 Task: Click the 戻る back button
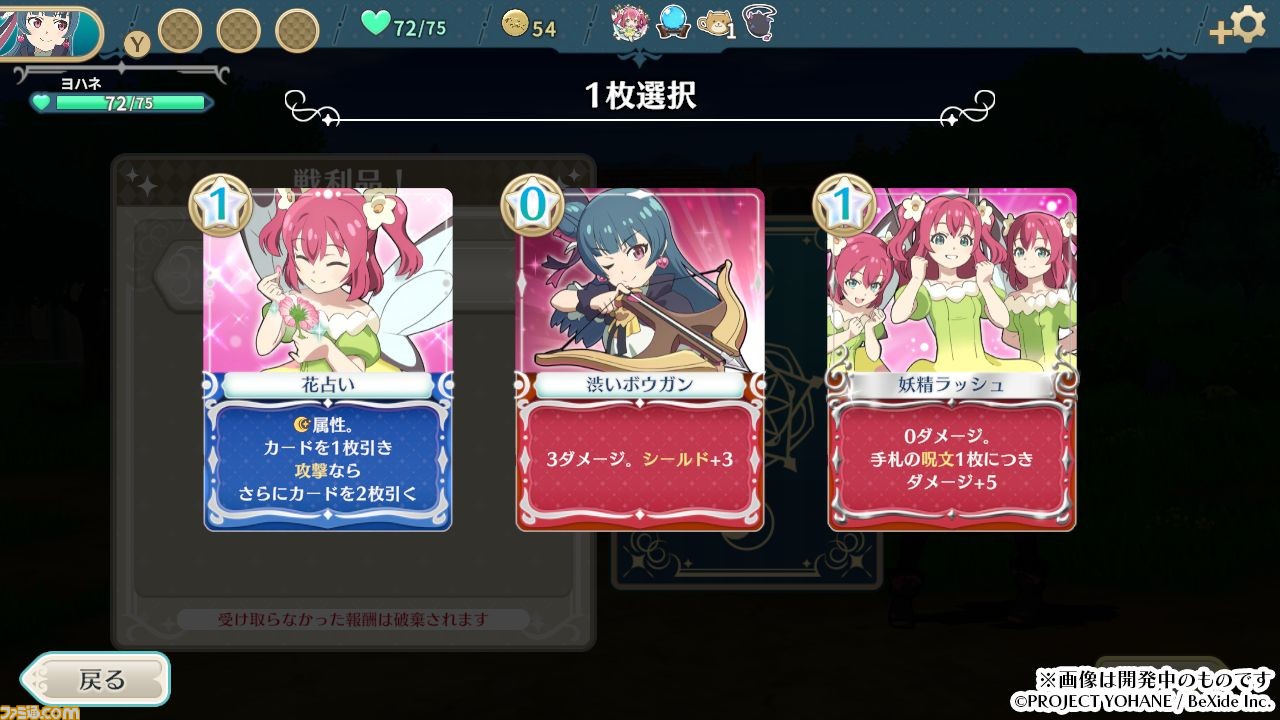pyautogui.click(x=96, y=679)
